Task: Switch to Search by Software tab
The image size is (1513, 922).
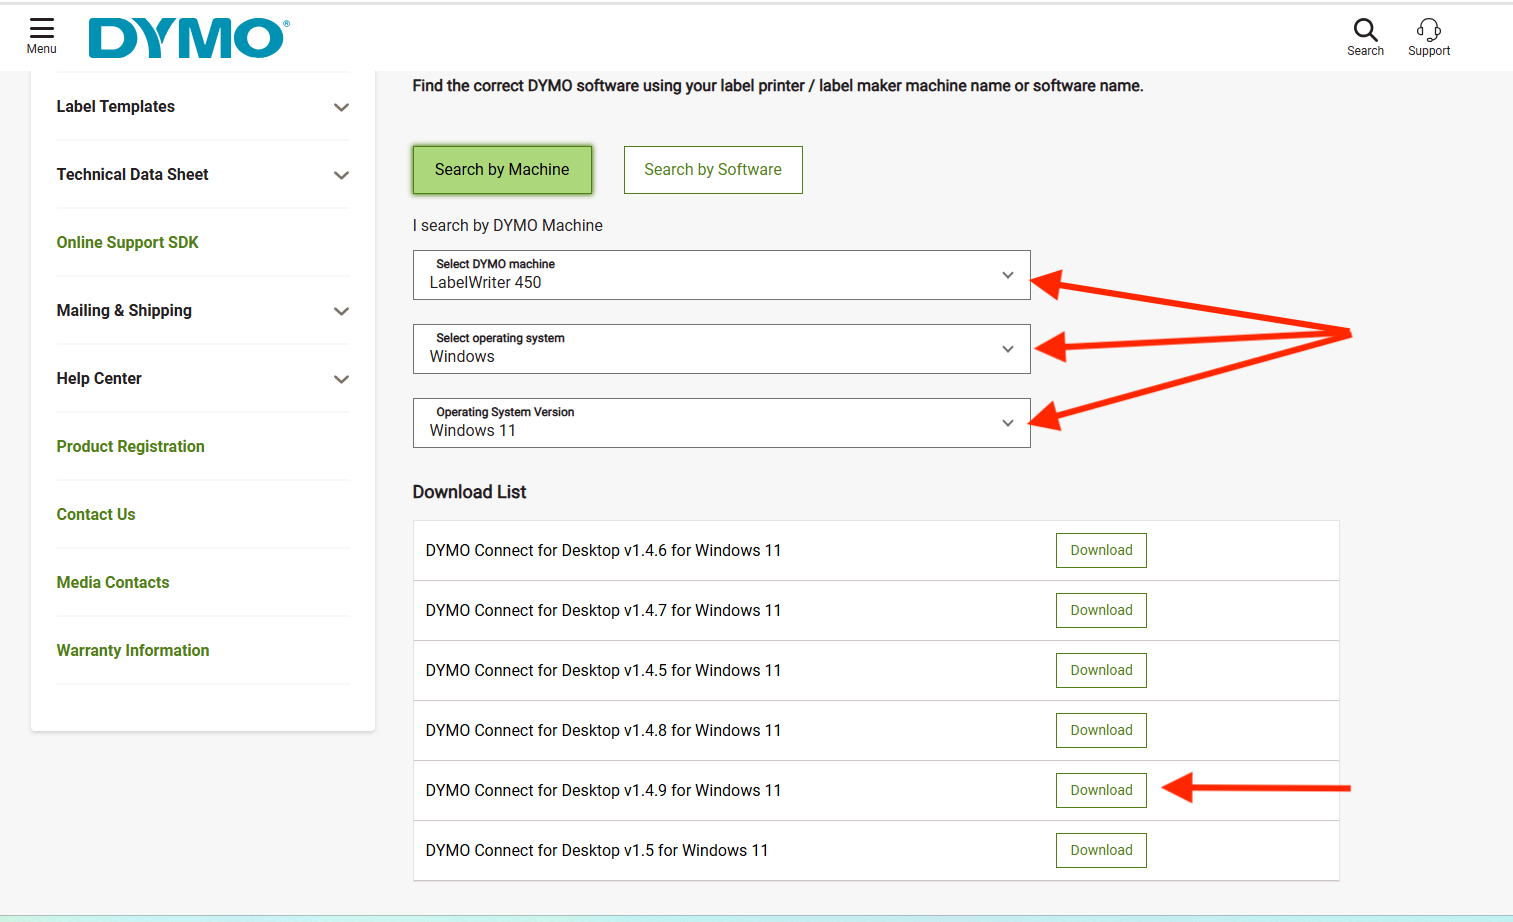Action: (713, 170)
